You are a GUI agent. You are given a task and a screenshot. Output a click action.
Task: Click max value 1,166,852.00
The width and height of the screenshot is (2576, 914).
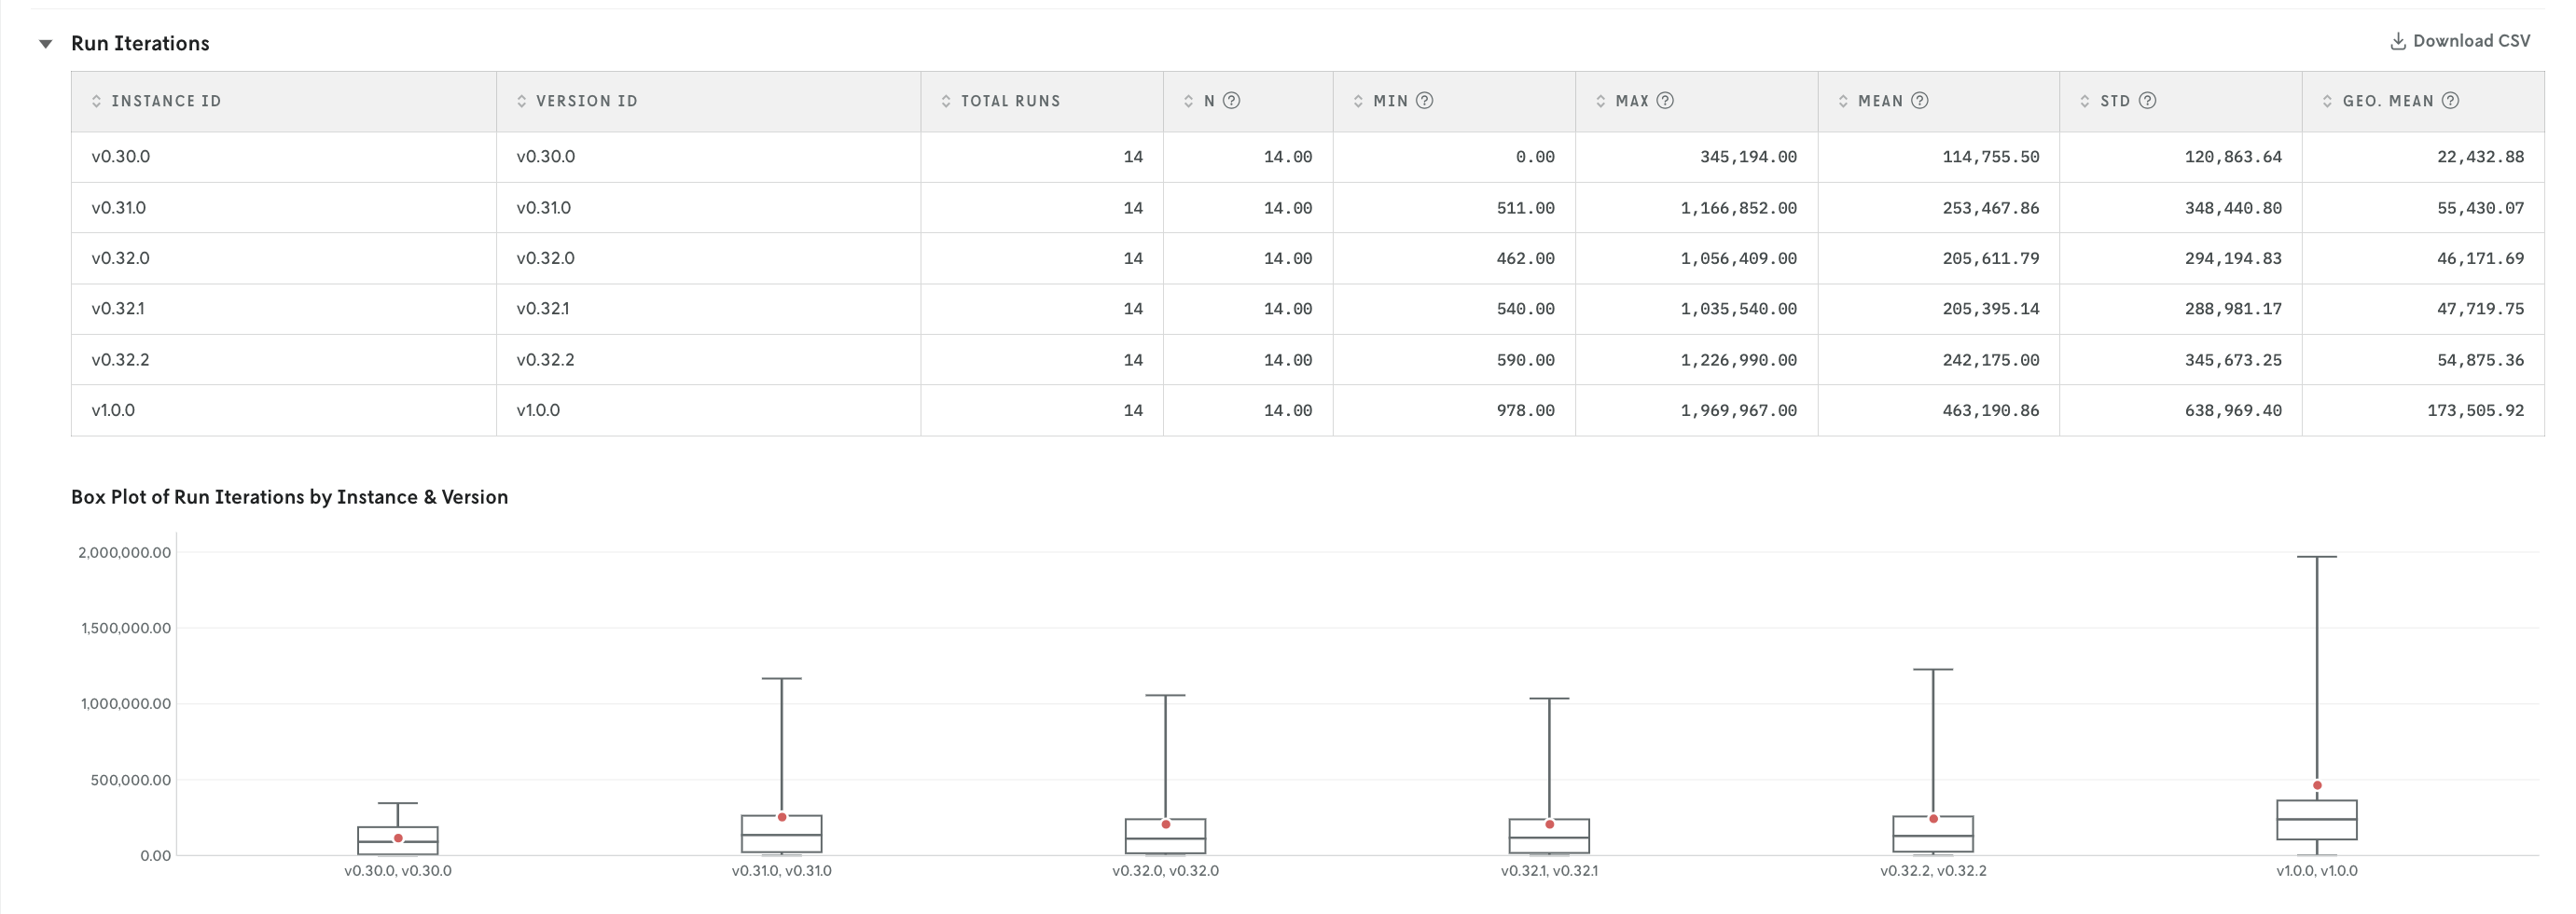pyautogui.click(x=1738, y=208)
